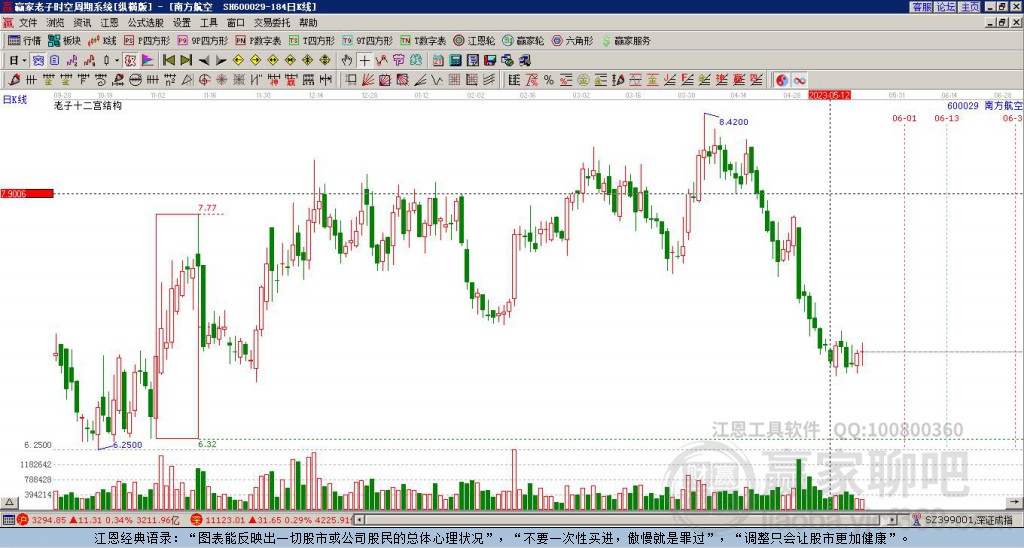Click the 6.32 low price label
Screen dimensions: 1024x548
coord(206,444)
